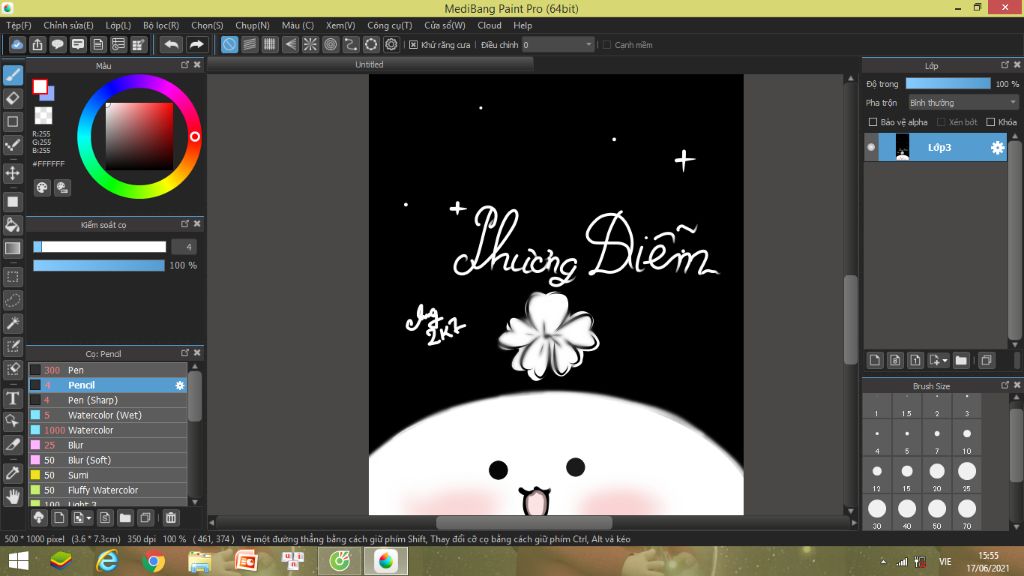The width and height of the screenshot is (1024, 576).
Task: Switch to the Untitled canvas tab
Action: pyautogui.click(x=370, y=65)
